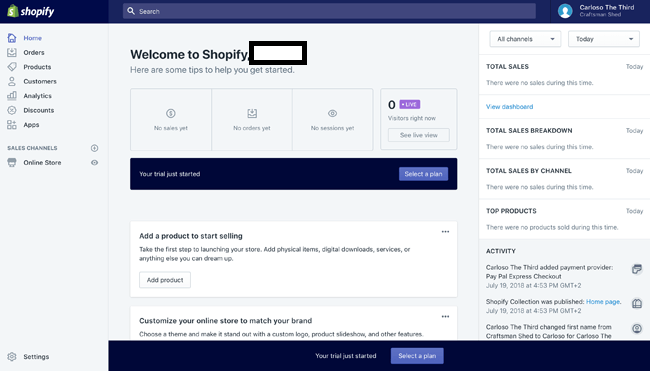The height and width of the screenshot is (371, 650).
Task: Click the Shopify logo in the header
Action: (x=31, y=11)
